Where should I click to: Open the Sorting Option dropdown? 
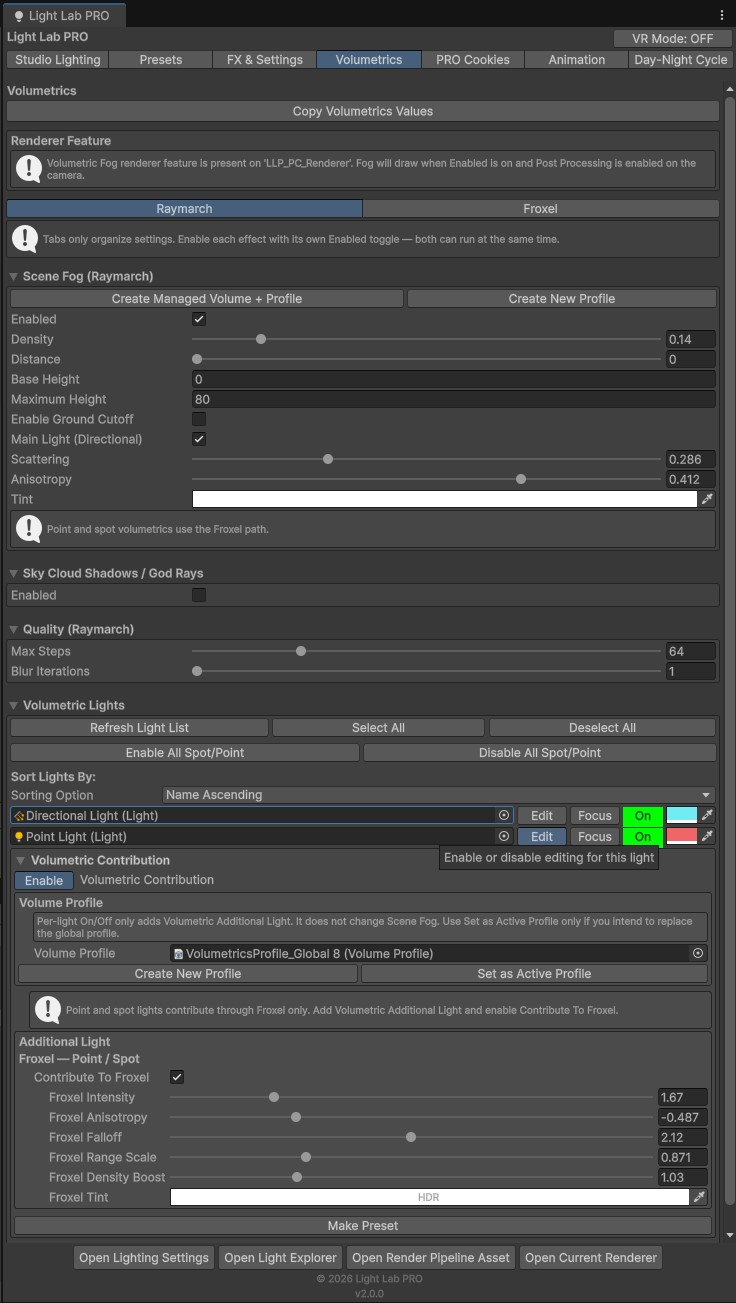coord(439,795)
